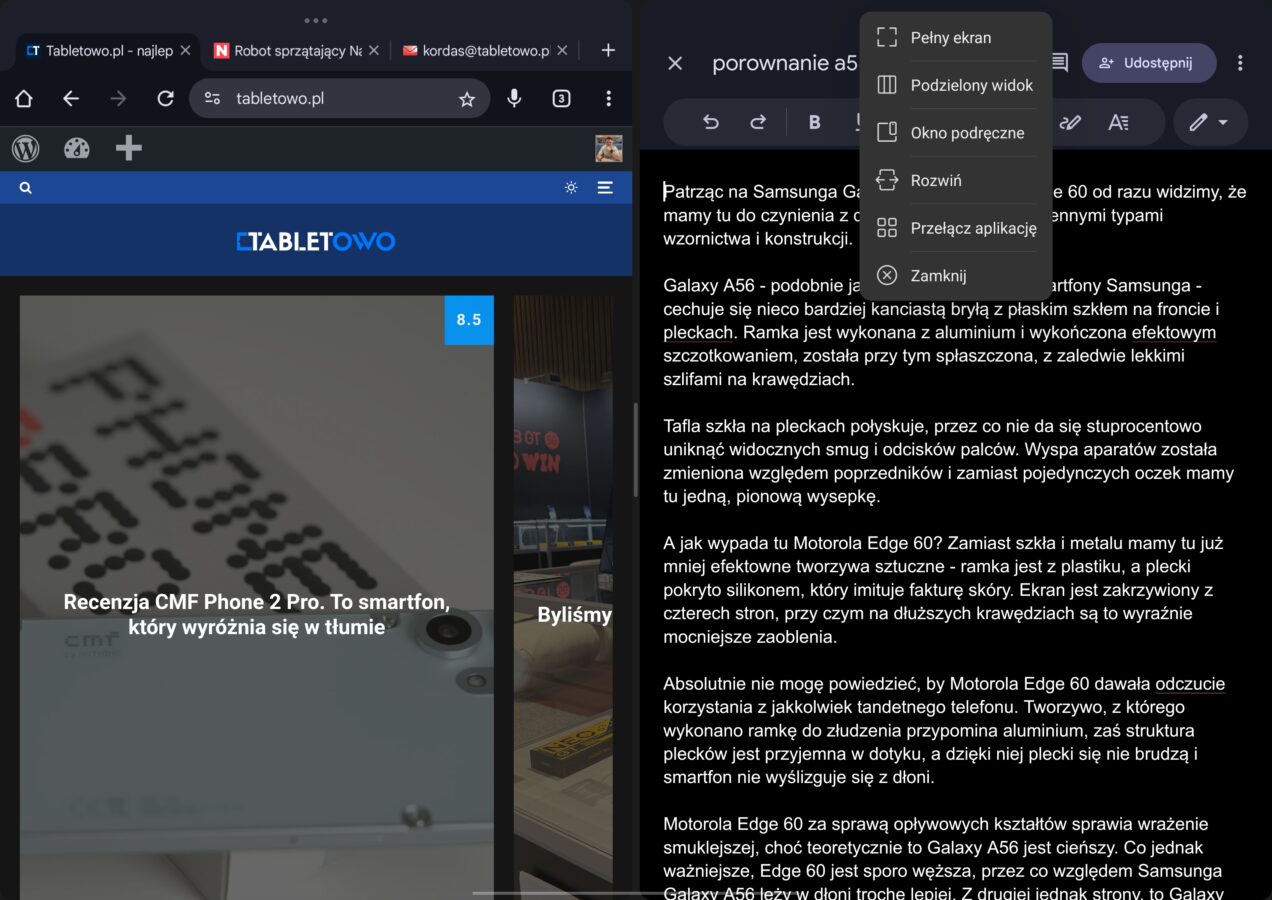Image resolution: width=1272 pixels, height=900 pixels.
Task: Navigate forward in Chrome
Action: (x=118, y=98)
